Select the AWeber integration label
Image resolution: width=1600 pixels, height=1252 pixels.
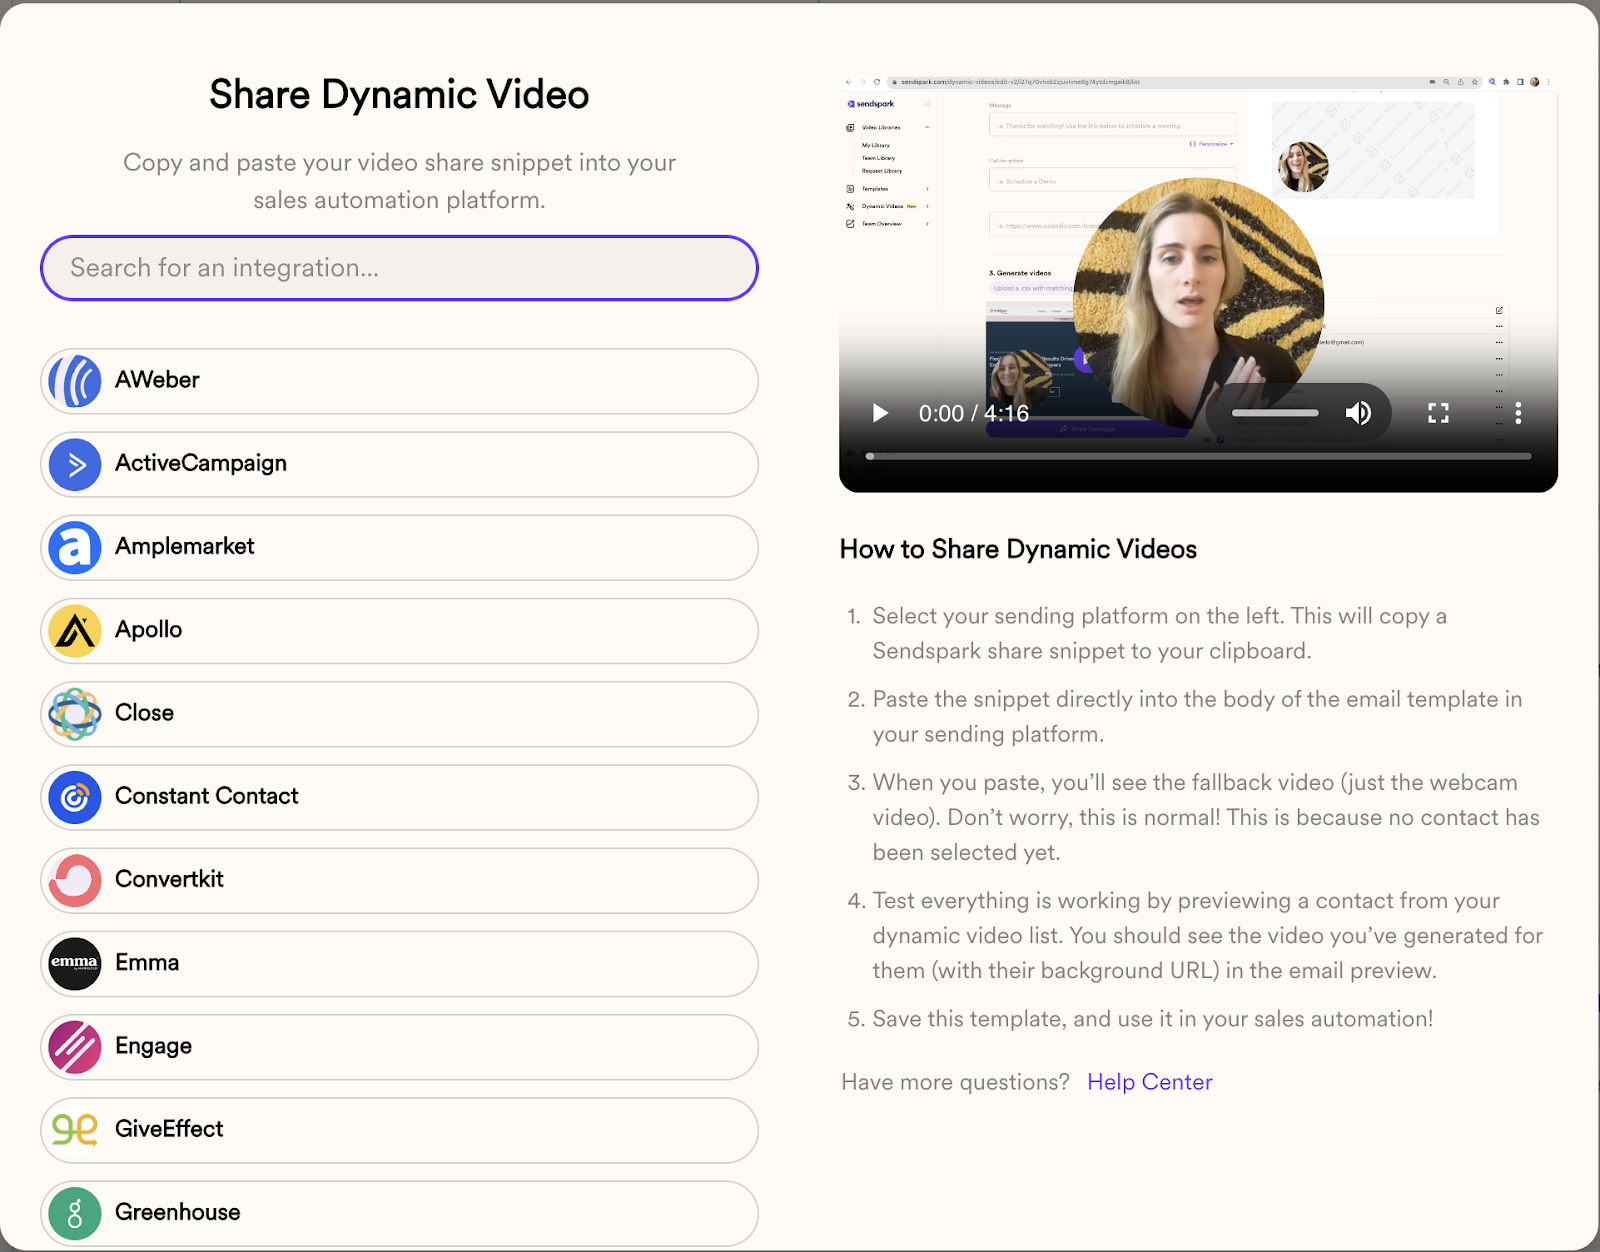click(x=157, y=380)
